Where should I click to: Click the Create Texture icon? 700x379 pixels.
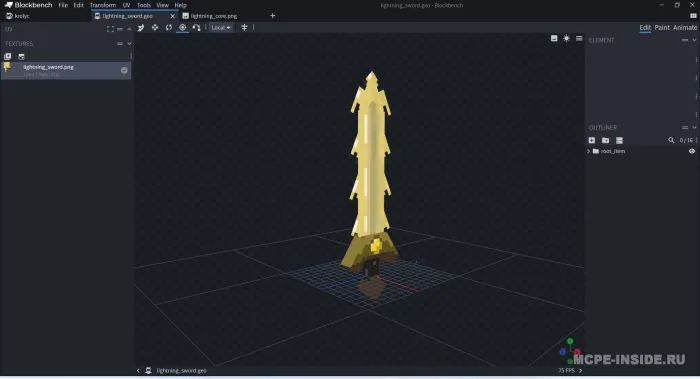[x=21, y=56]
